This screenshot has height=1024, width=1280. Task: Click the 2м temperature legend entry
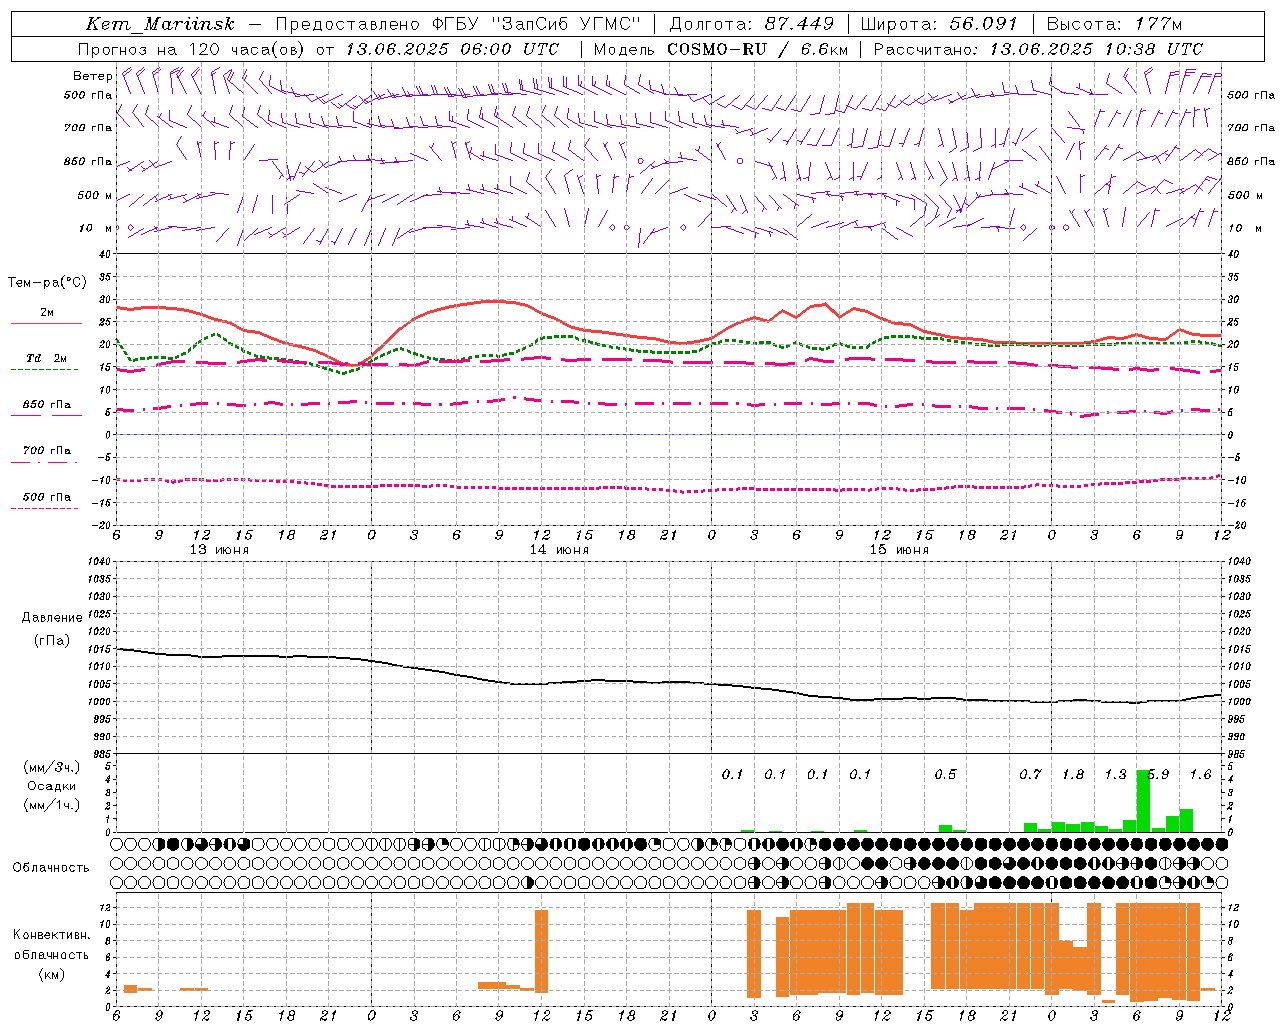click(x=46, y=313)
